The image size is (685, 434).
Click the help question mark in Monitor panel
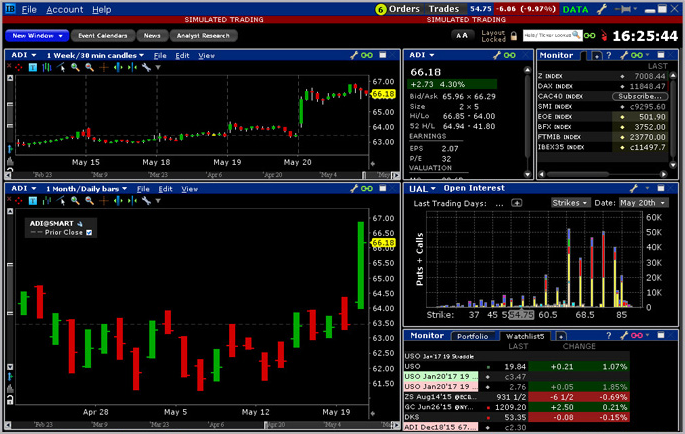click(x=608, y=55)
